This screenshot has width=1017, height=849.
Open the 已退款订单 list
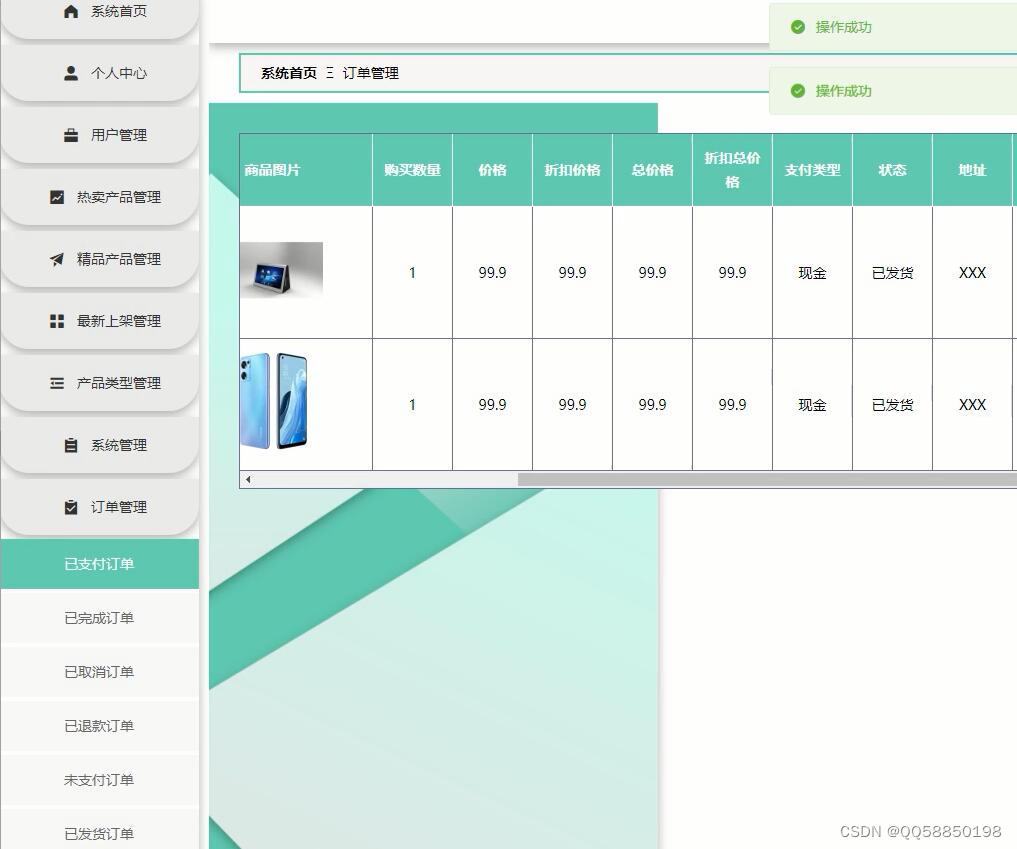click(100, 726)
